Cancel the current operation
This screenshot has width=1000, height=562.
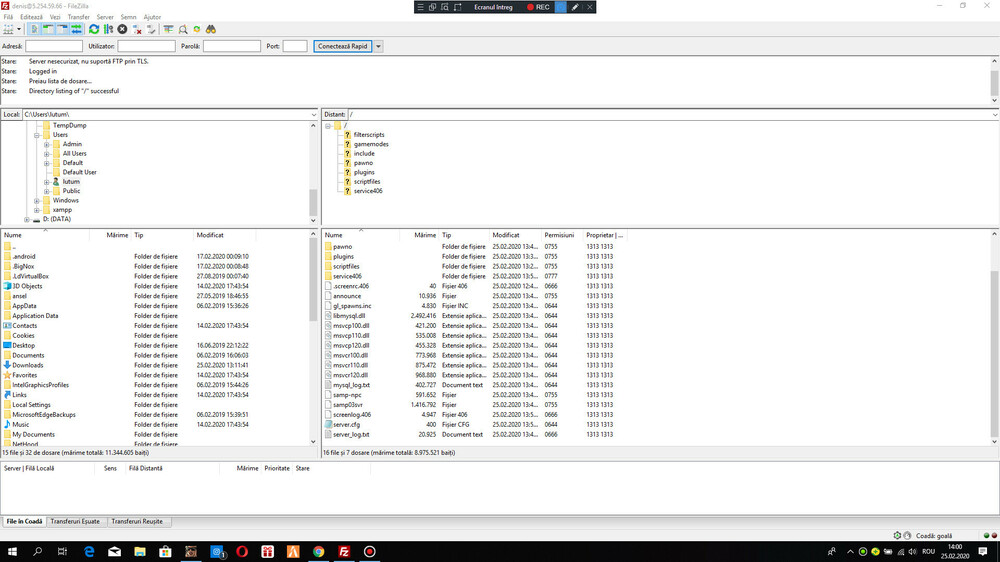pyautogui.click(x=122, y=29)
